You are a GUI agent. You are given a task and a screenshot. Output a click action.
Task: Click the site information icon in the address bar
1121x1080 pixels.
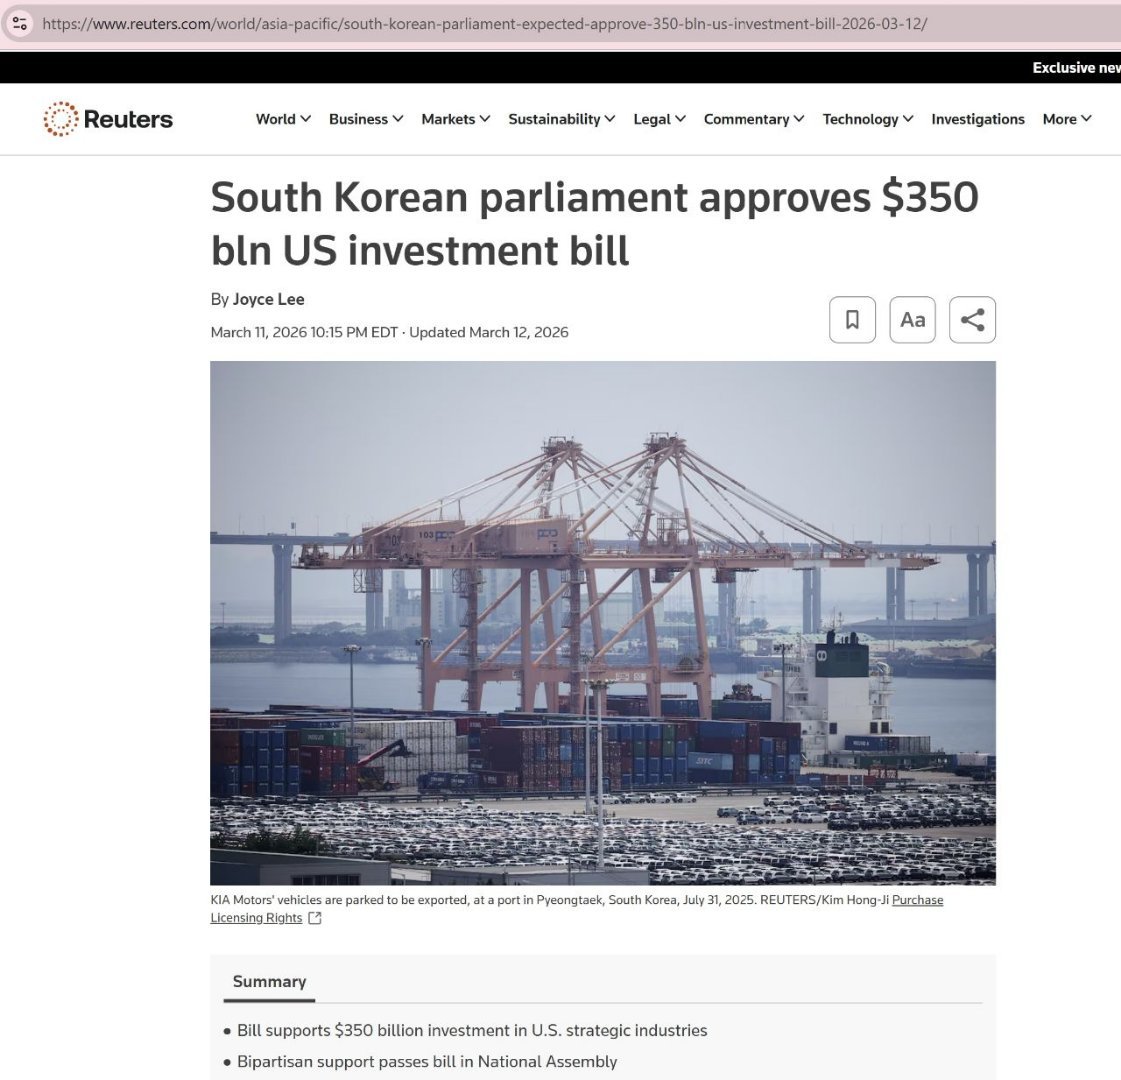pos(21,23)
